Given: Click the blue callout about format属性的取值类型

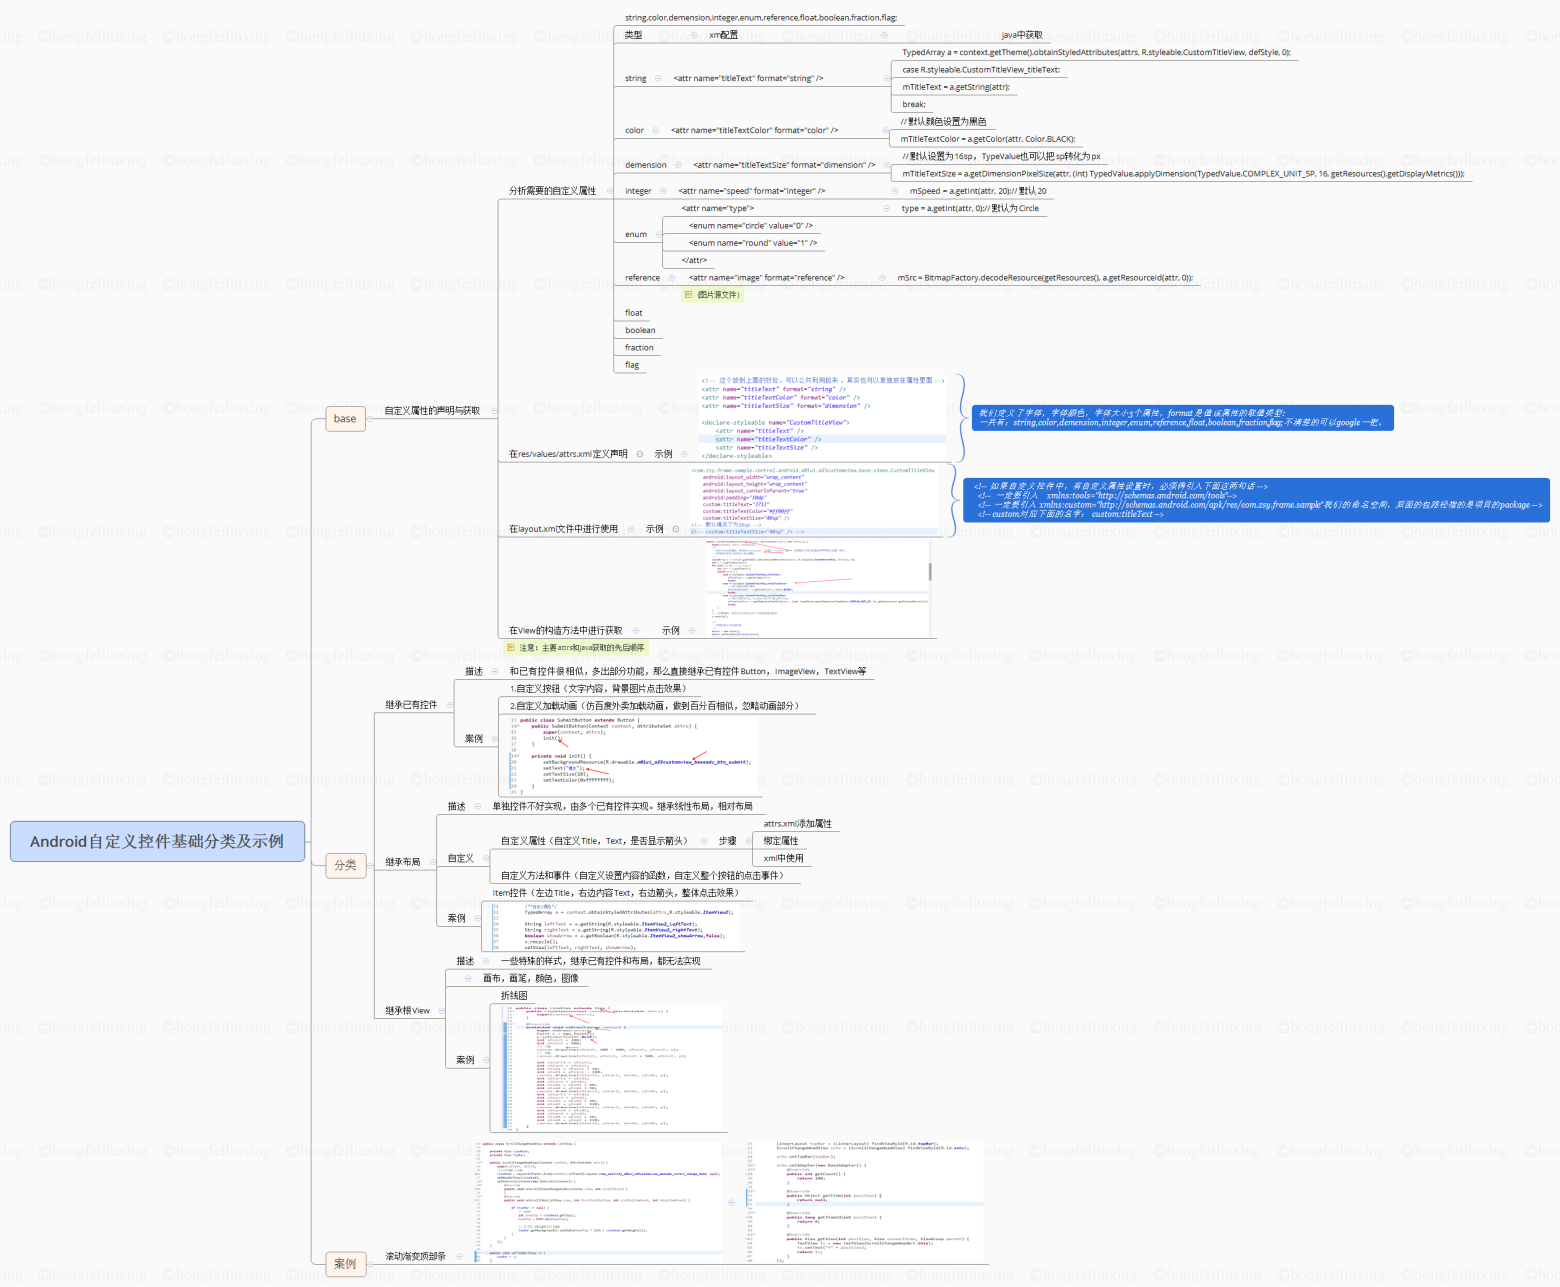Looking at the screenshot, I should point(1182,418).
